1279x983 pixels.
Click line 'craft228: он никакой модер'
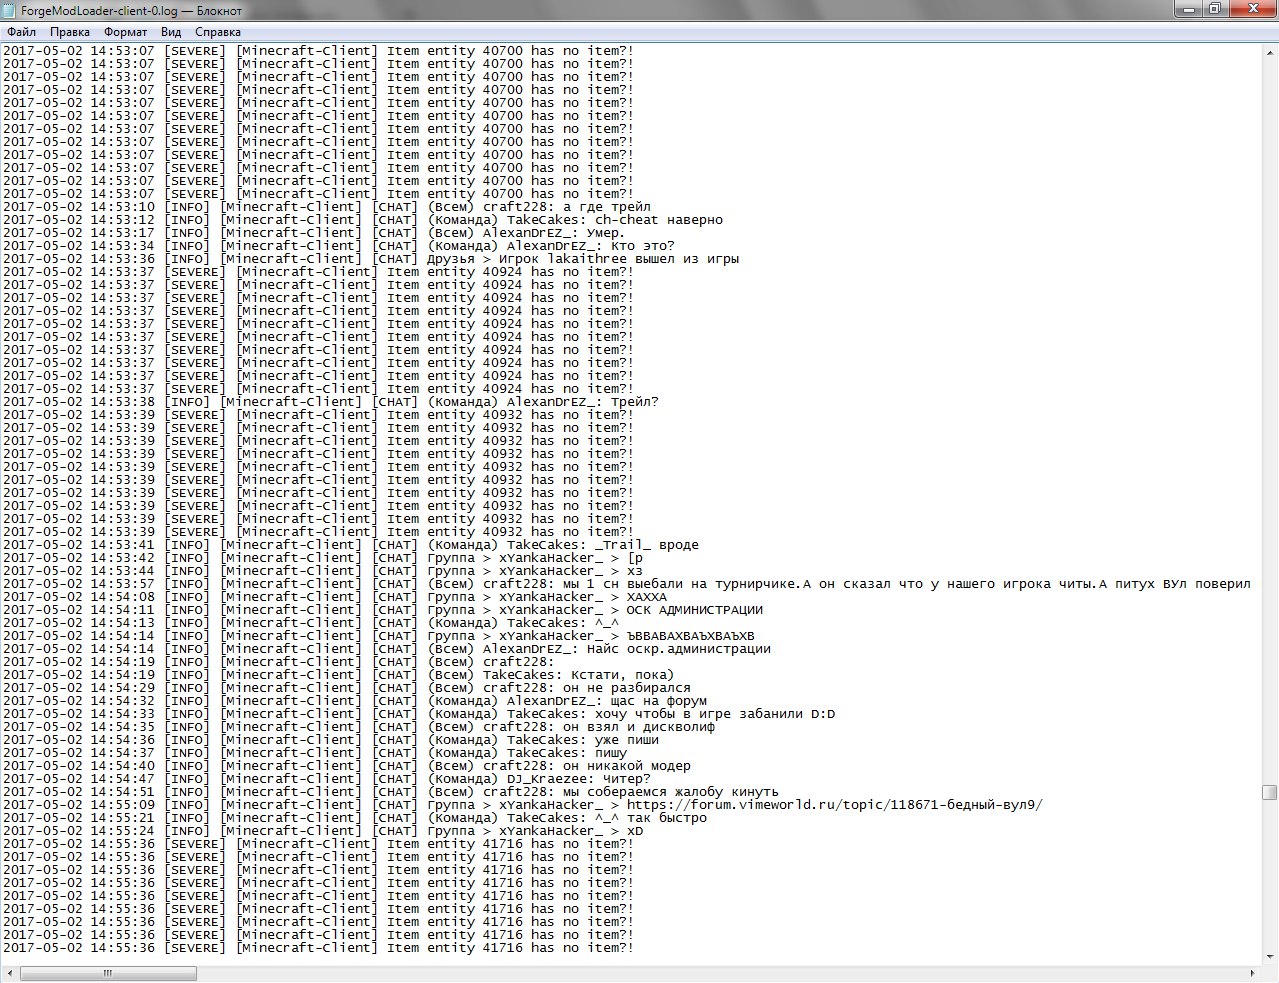click(346, 766)
